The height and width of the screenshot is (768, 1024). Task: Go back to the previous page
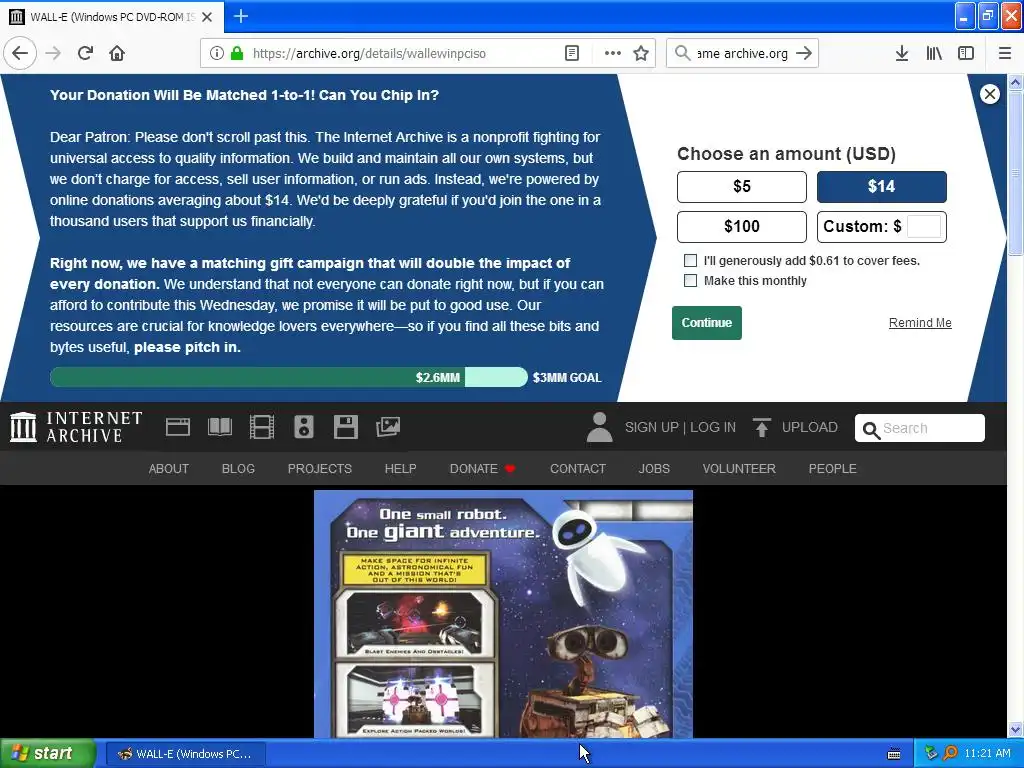click(20, 53)
